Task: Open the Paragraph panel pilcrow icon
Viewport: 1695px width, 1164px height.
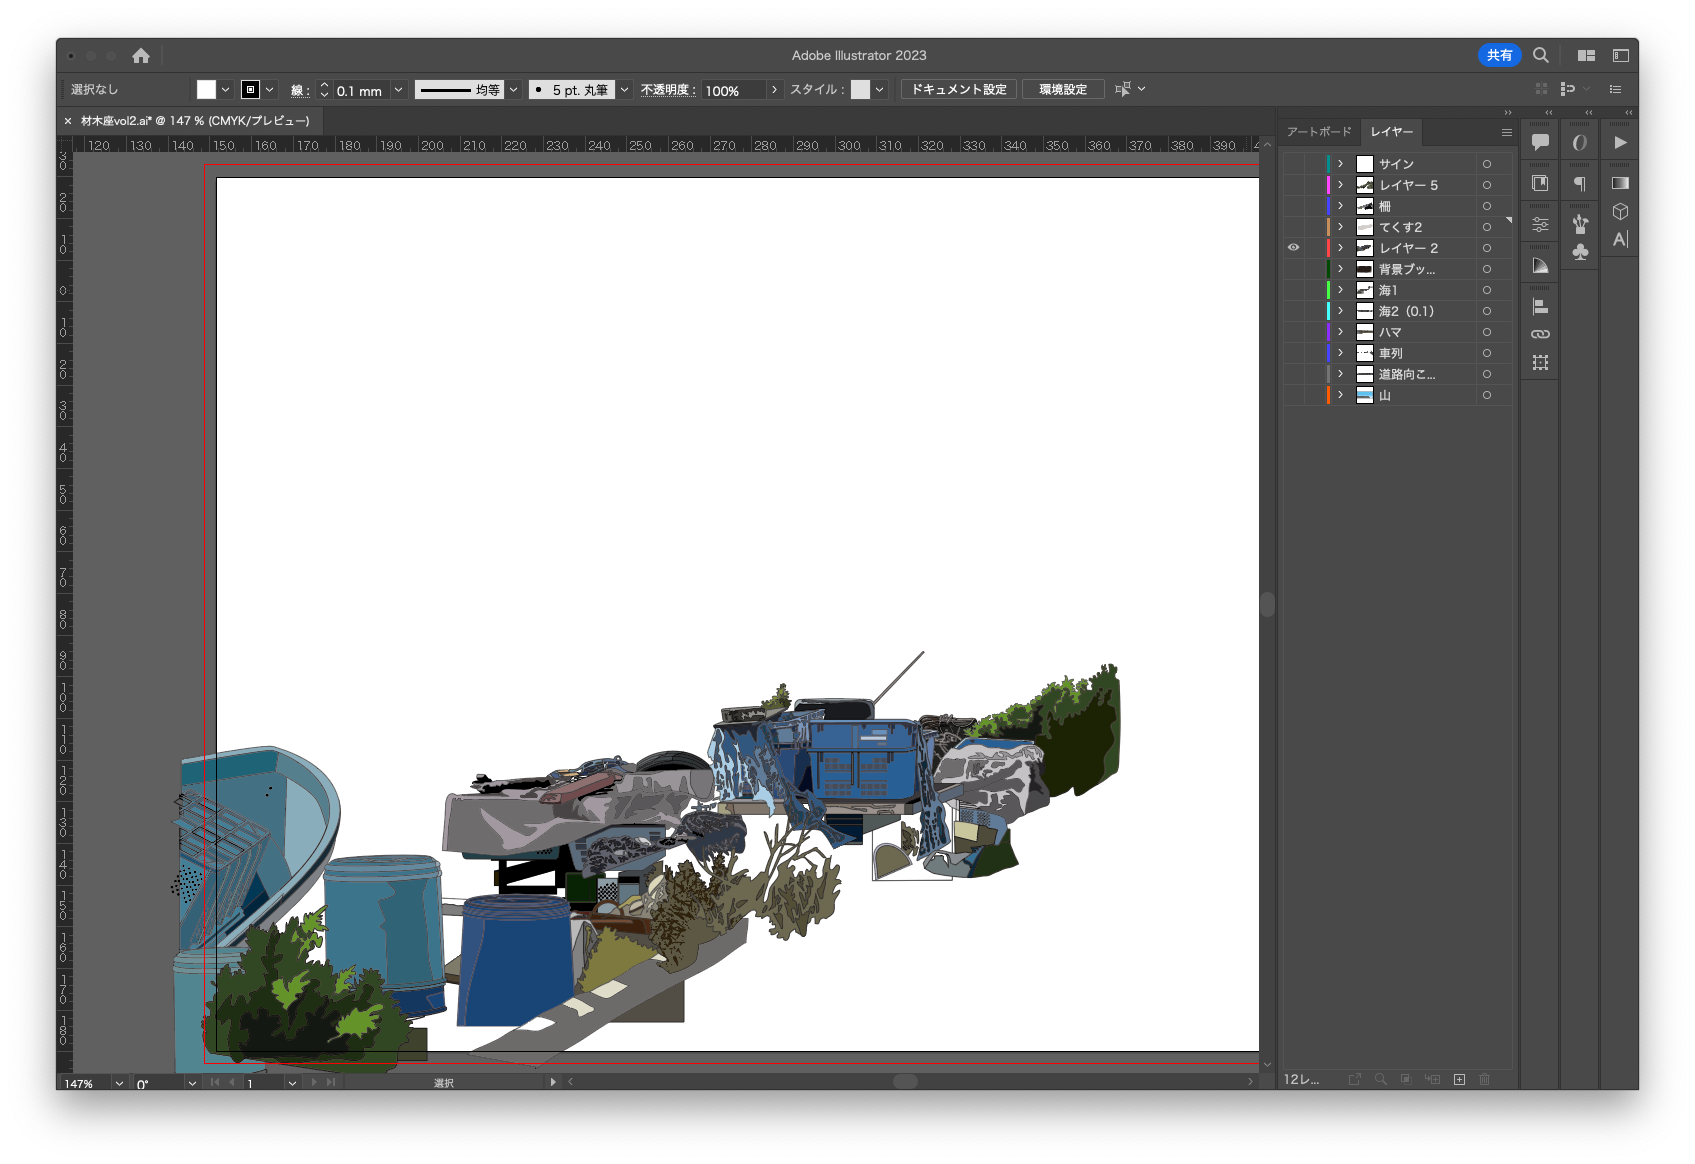Action: (x=1580, y=183)
